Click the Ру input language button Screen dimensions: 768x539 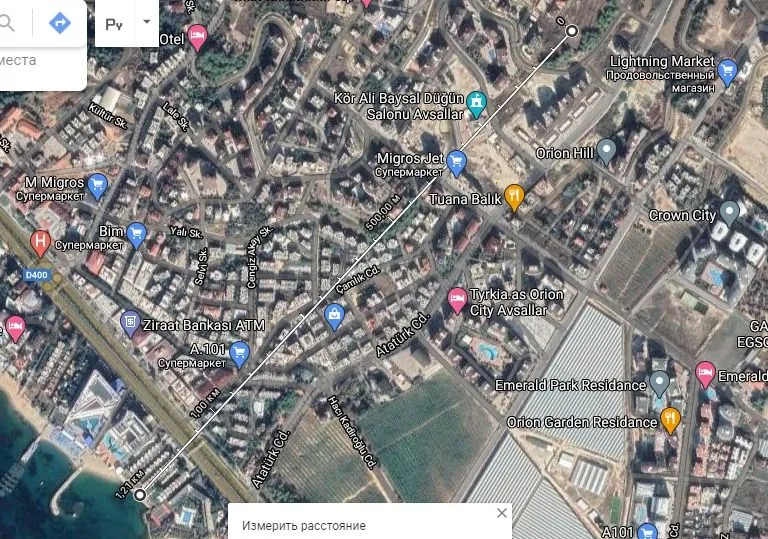(114, 22)
